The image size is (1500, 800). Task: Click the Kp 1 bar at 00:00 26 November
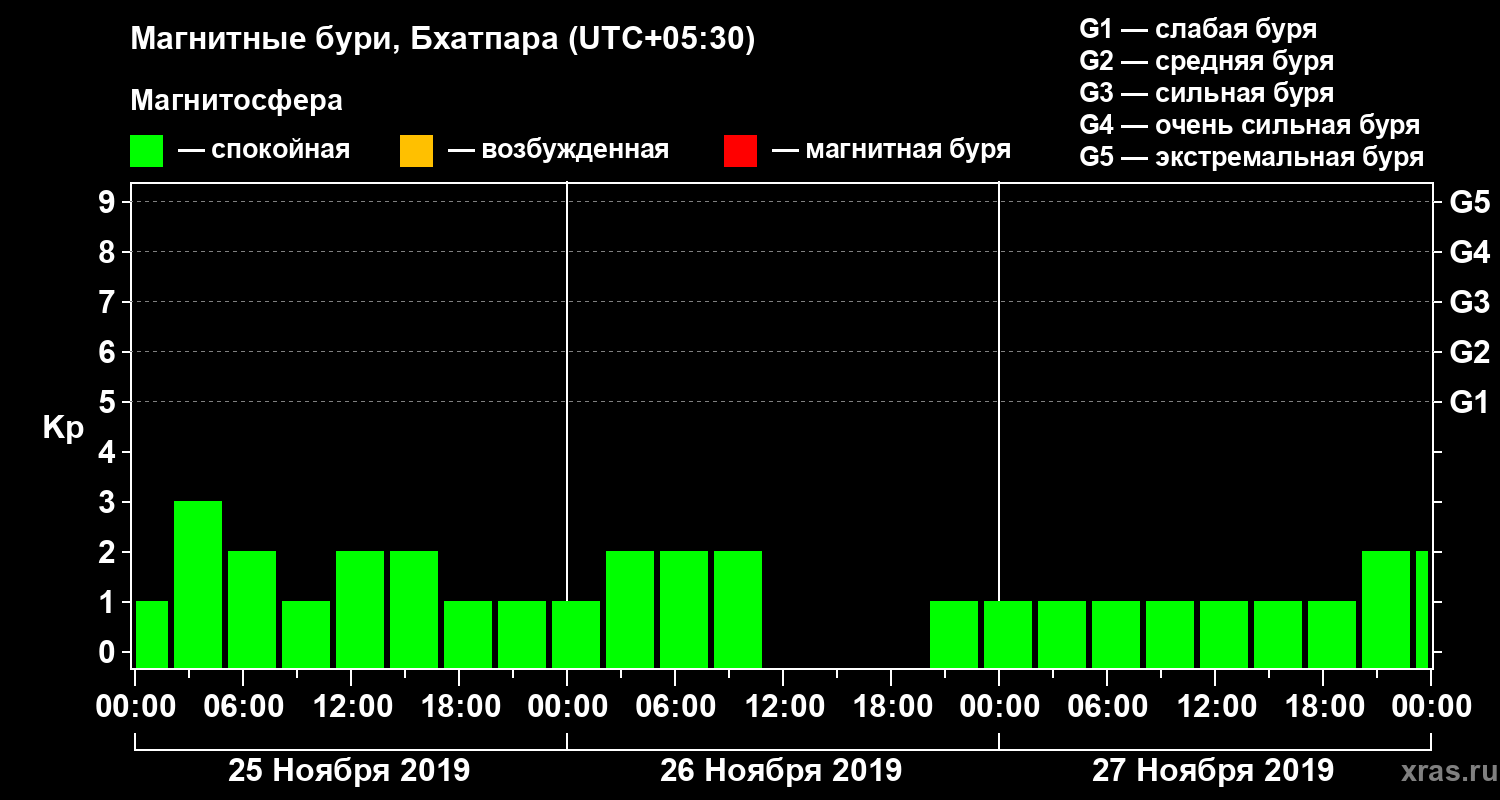[576, 634]
